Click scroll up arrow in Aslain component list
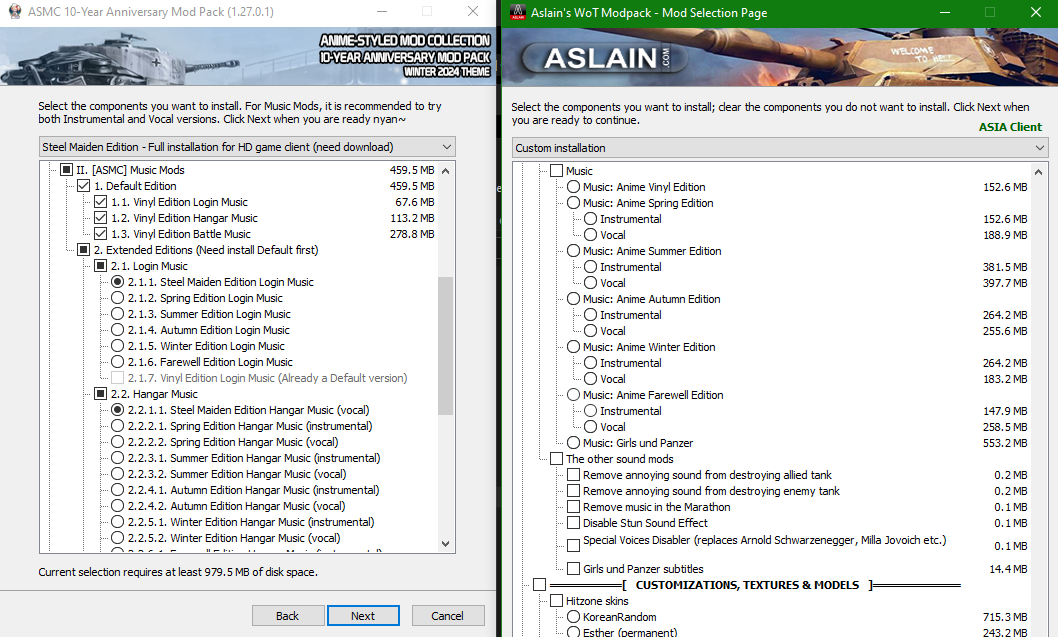The height and width of the screenshot is (637, 1058). pyautogui.click(x=1039, y=171)
